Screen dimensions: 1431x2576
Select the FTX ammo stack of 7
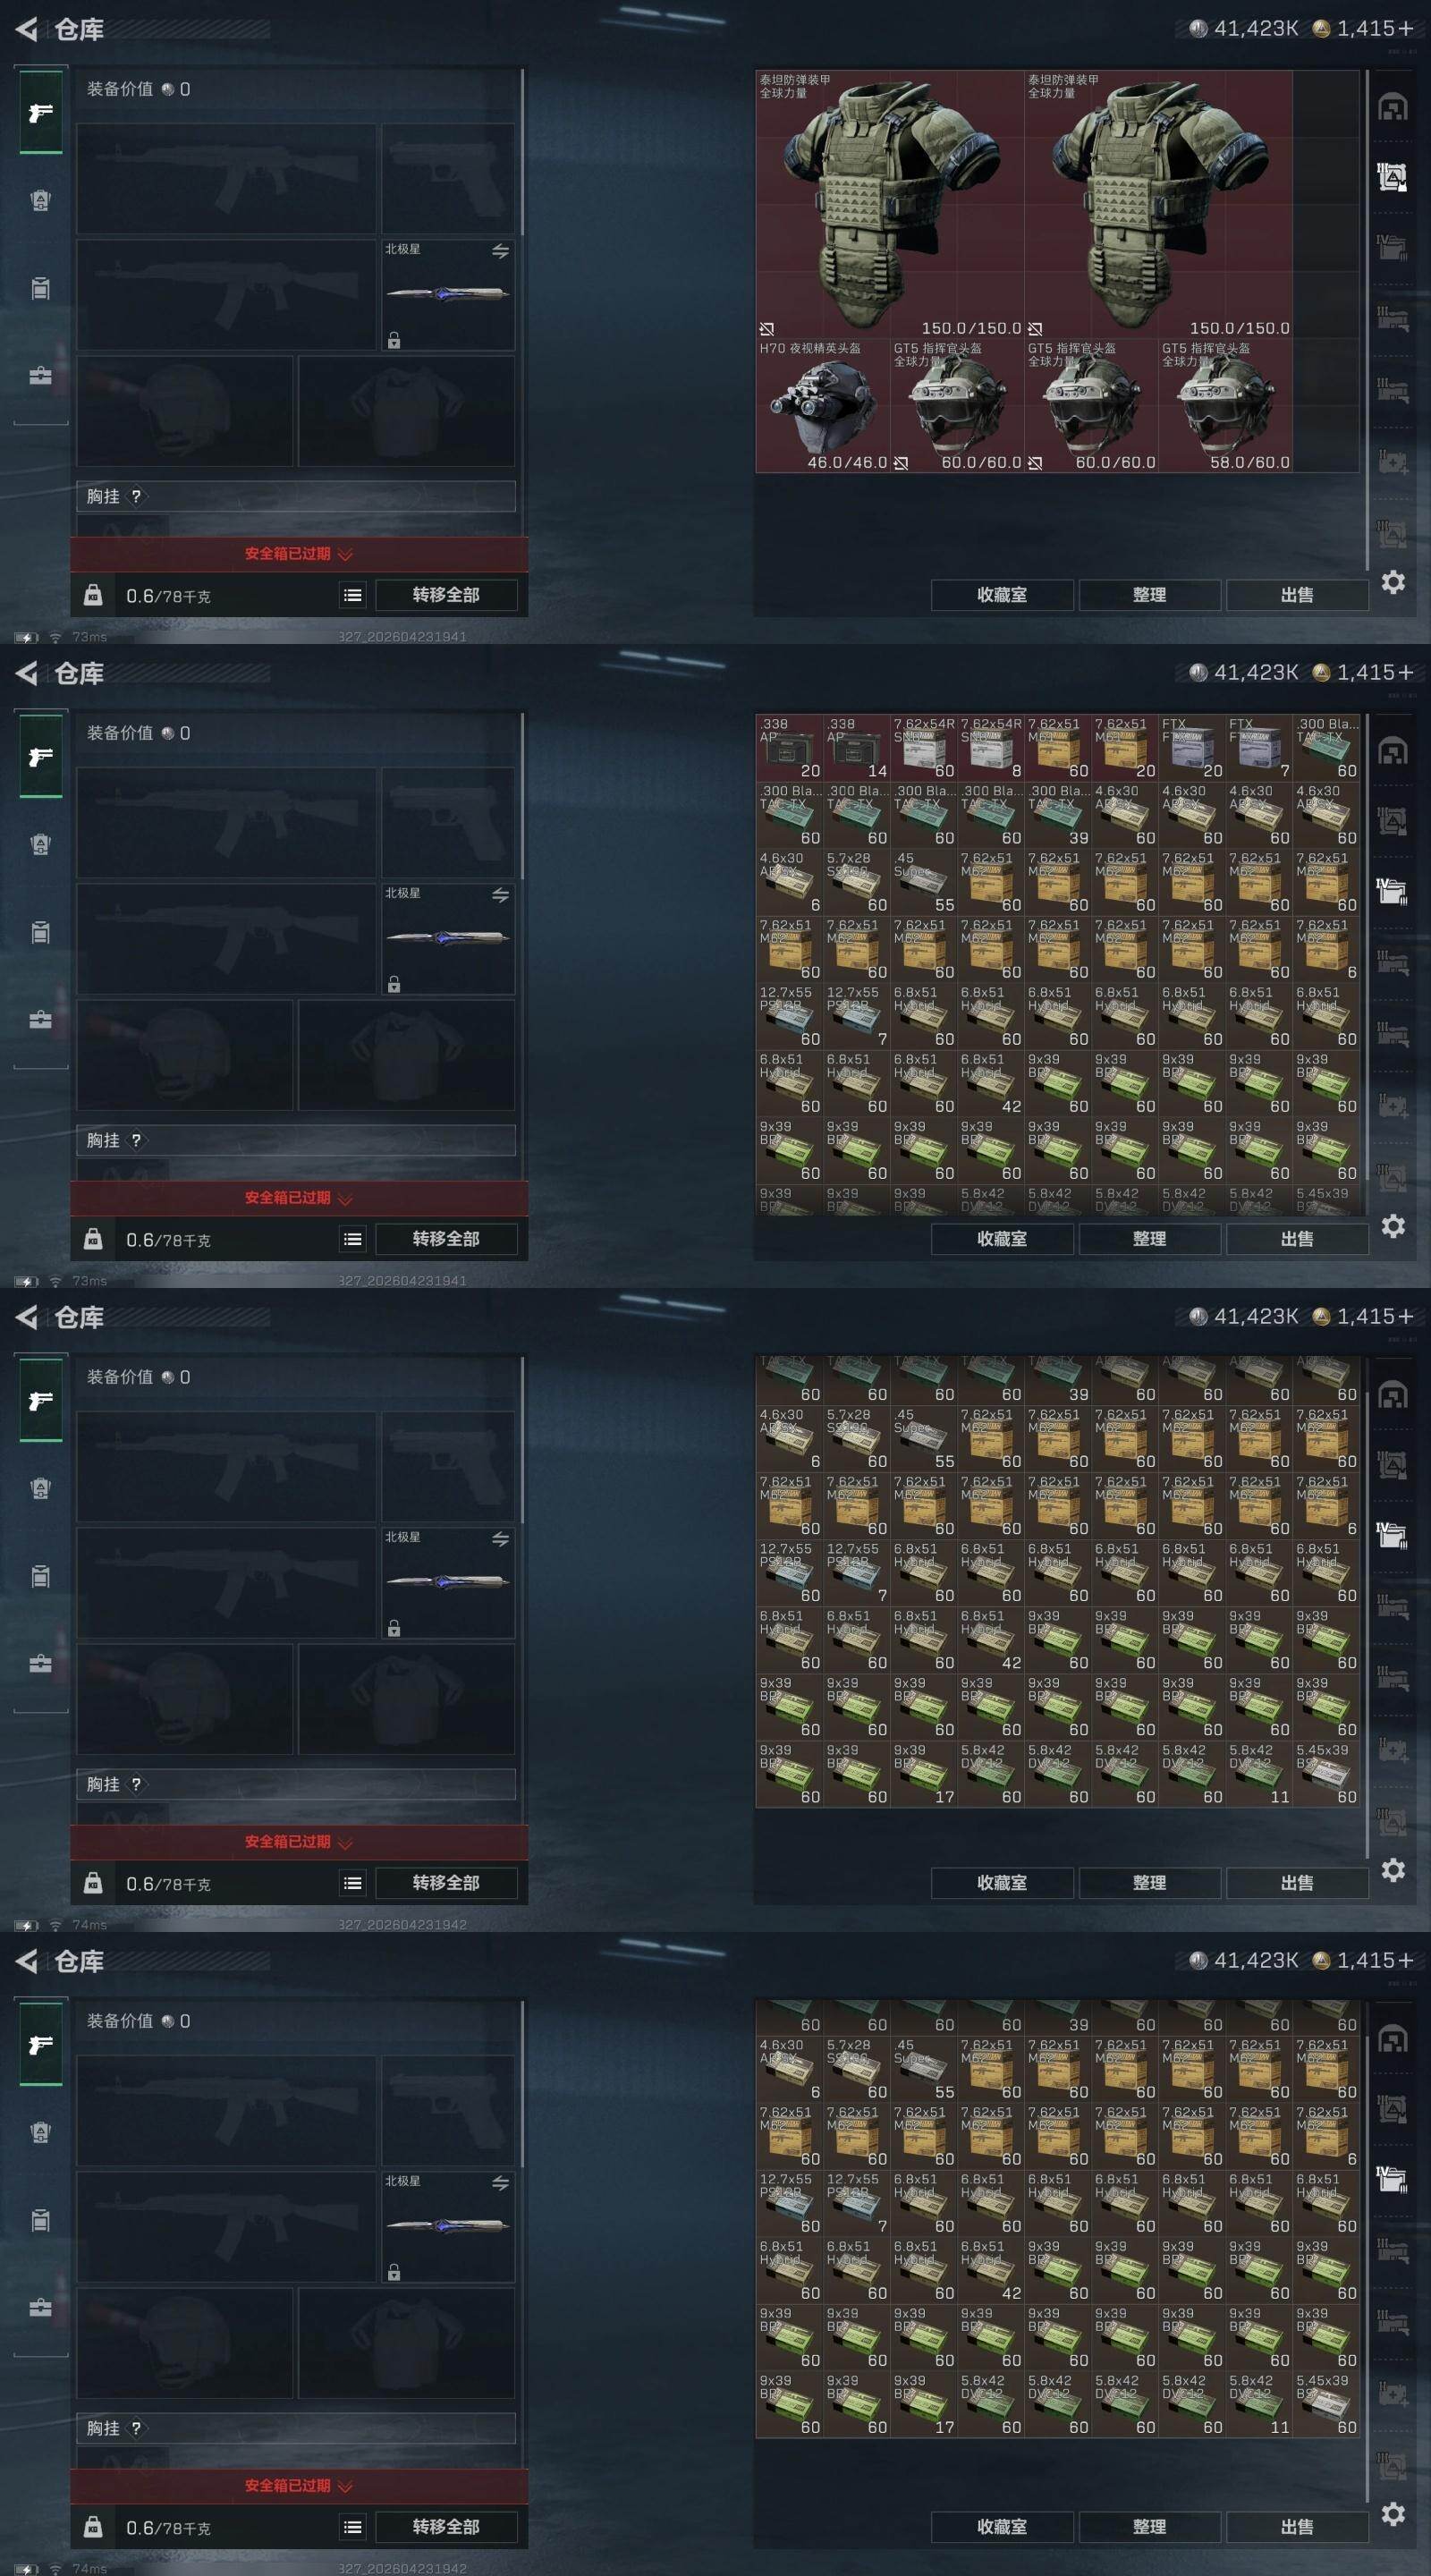(1259, 747)
